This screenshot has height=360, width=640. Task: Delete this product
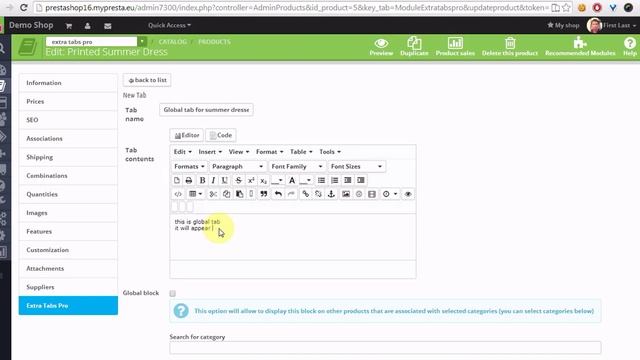click(510, 47)
